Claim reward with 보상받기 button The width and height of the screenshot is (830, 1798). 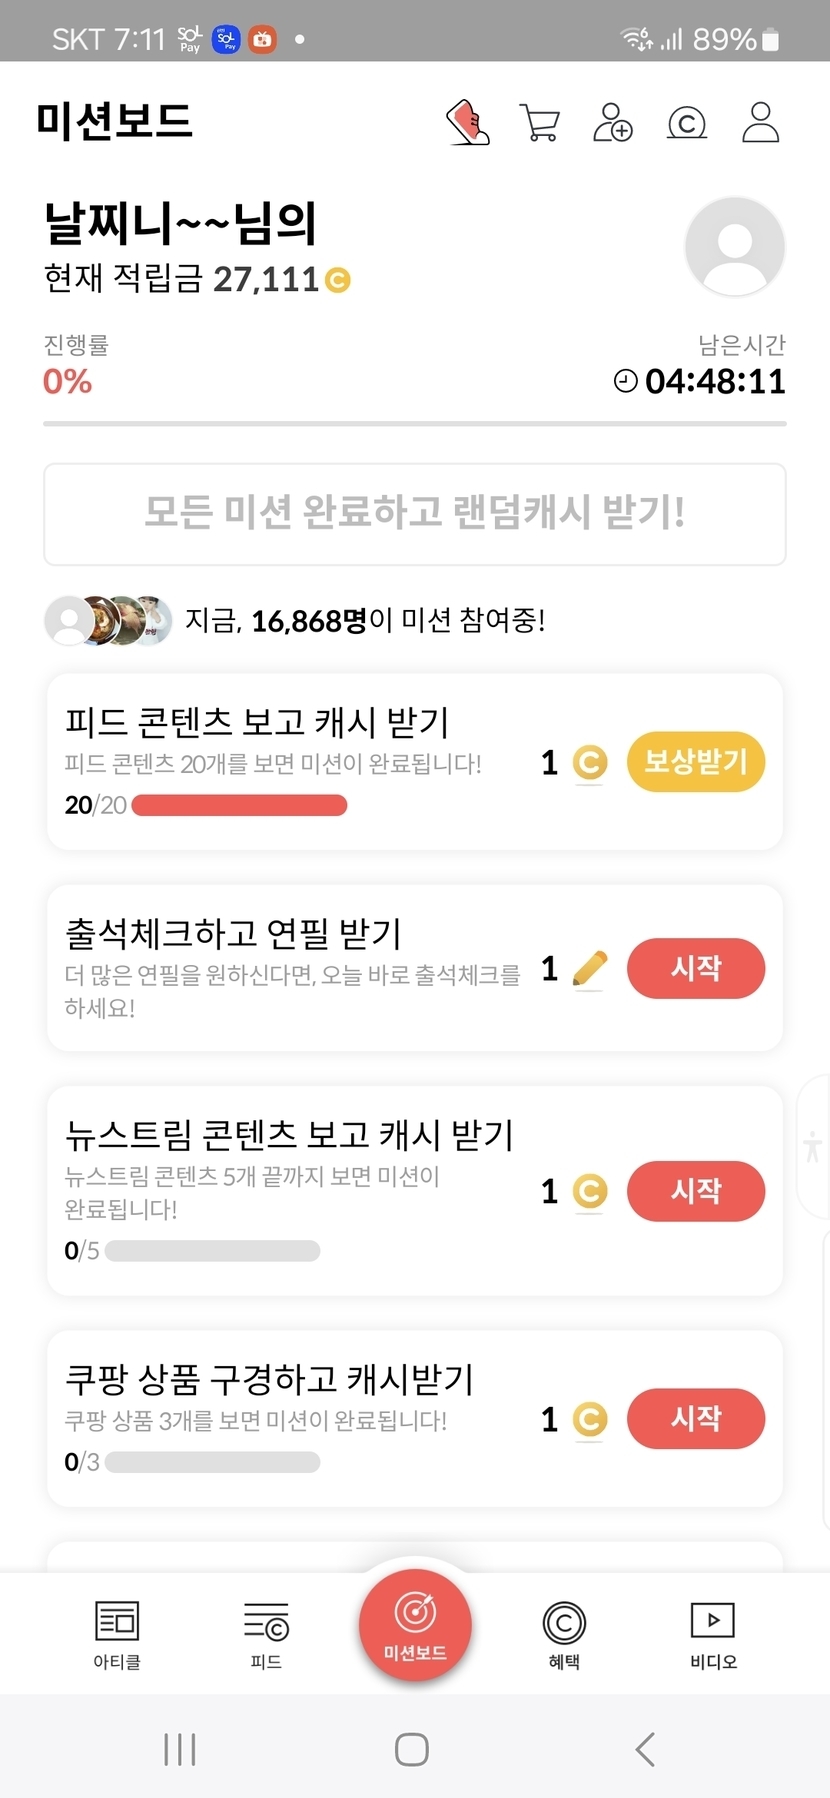(x=696, y=762)
